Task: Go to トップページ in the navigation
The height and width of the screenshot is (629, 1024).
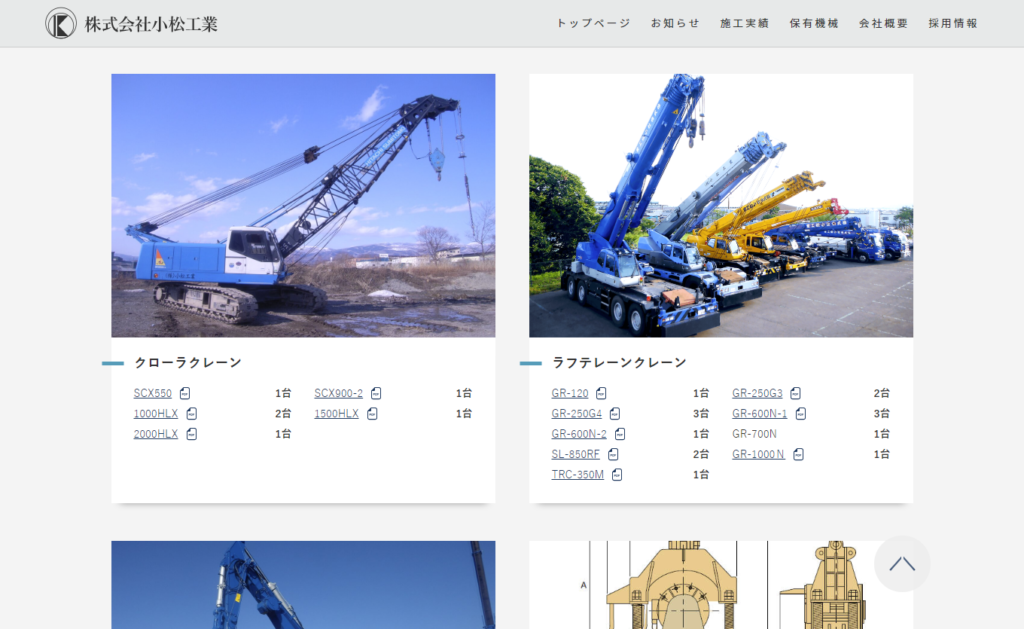Action: pos(593,24)
